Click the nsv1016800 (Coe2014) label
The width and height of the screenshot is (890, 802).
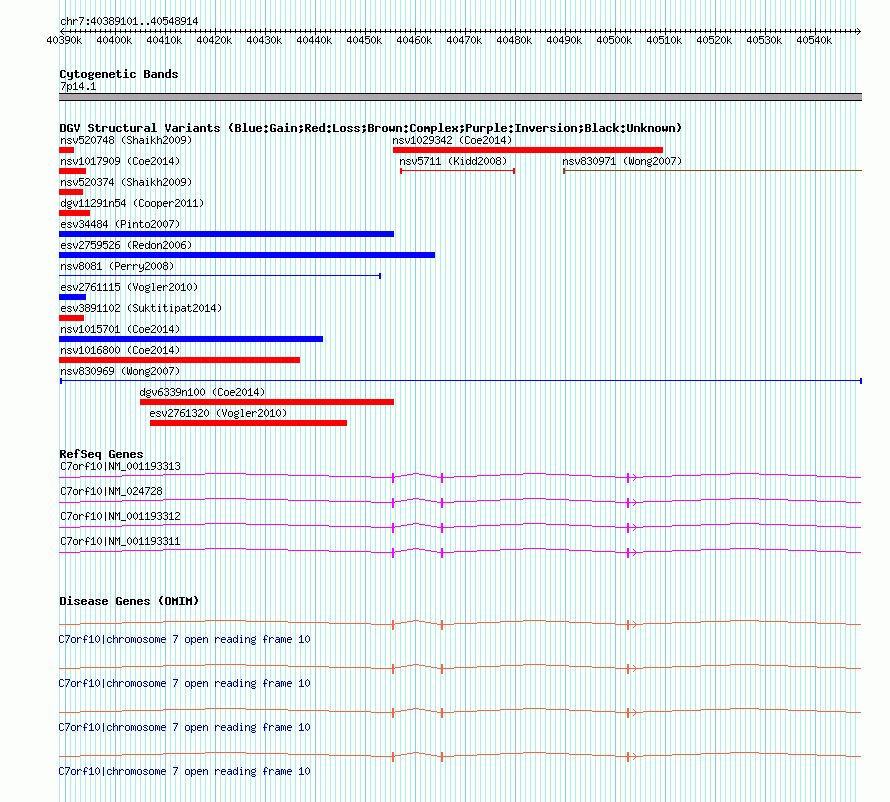[x=120, y=350]
